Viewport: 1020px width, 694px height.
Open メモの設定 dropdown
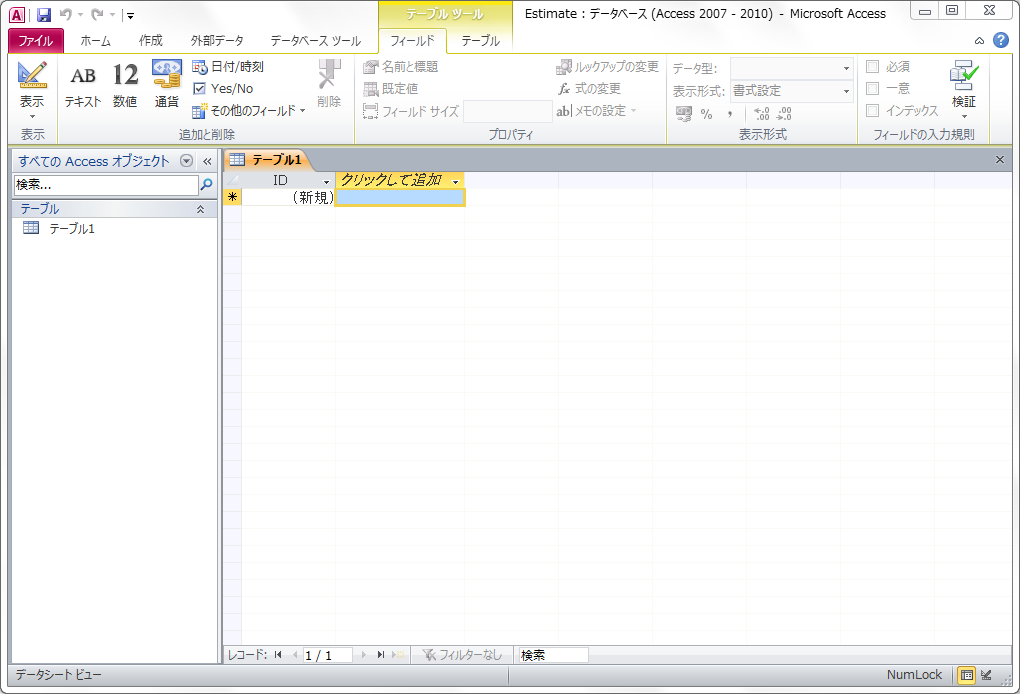[x=596, y=111]
